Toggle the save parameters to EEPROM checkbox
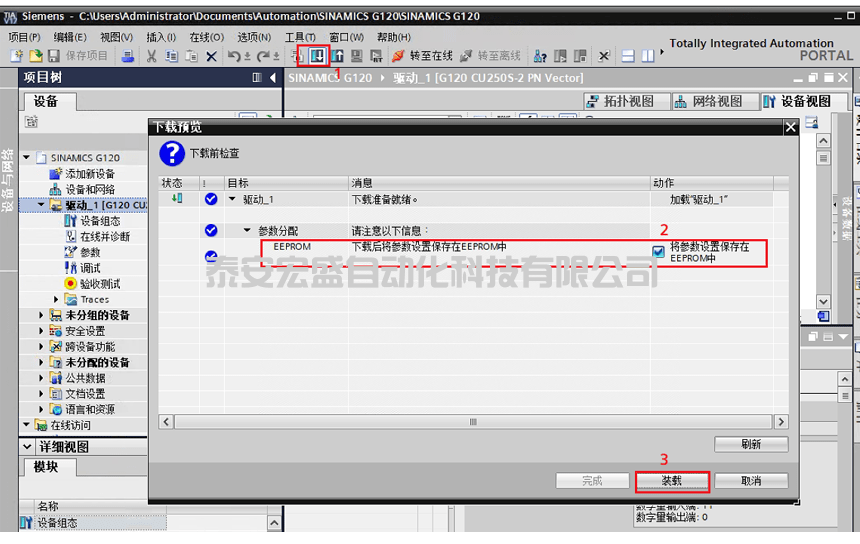This screenshot has width=860, height=544. (658, 252)
